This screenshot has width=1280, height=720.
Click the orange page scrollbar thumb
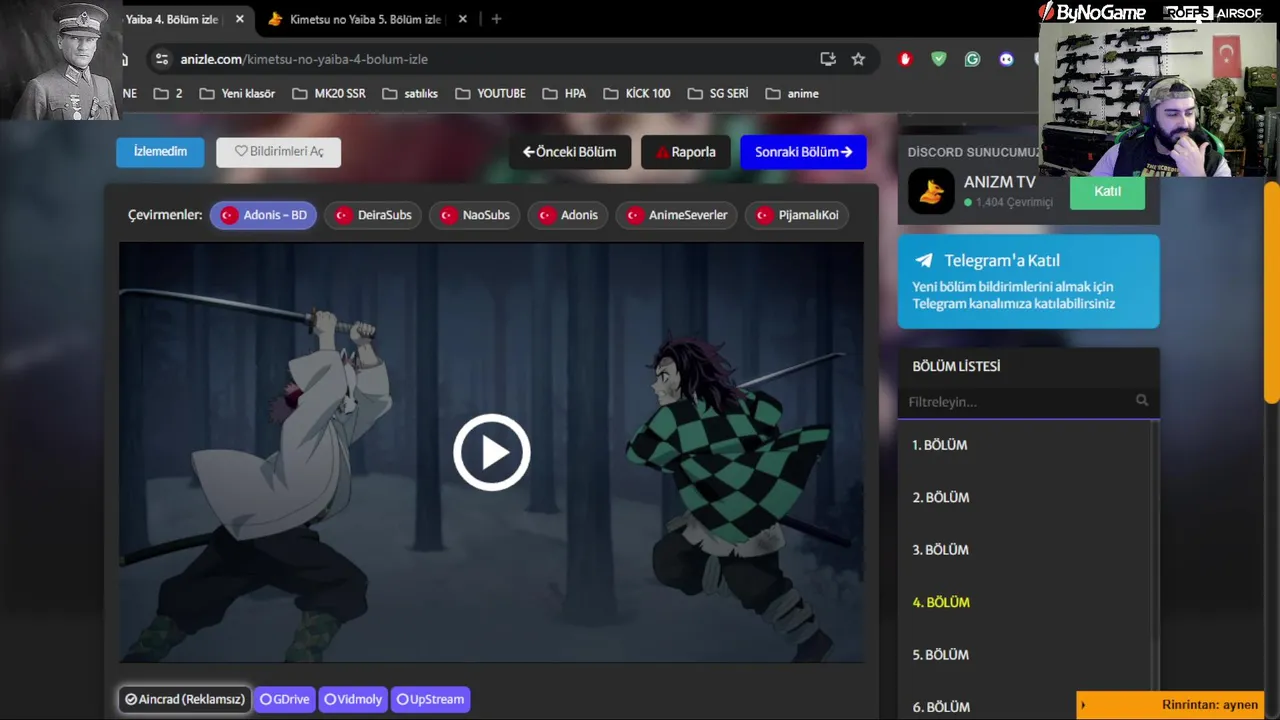[1271, 293]
